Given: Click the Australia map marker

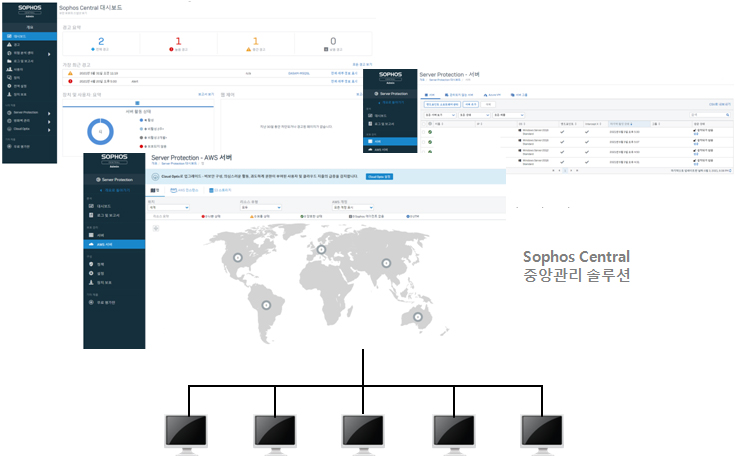Looking at the screenshot, I should [x=416, y=316].
